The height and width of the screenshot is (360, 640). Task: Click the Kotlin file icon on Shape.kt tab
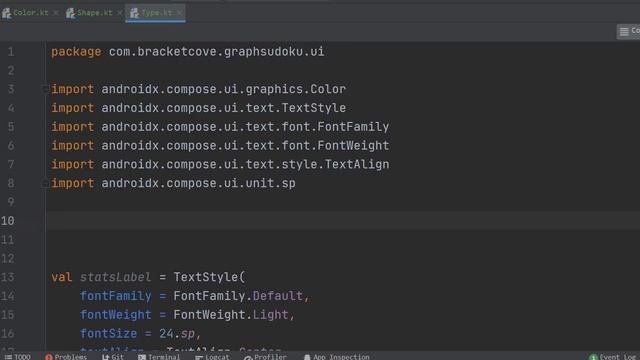point(71,13)
